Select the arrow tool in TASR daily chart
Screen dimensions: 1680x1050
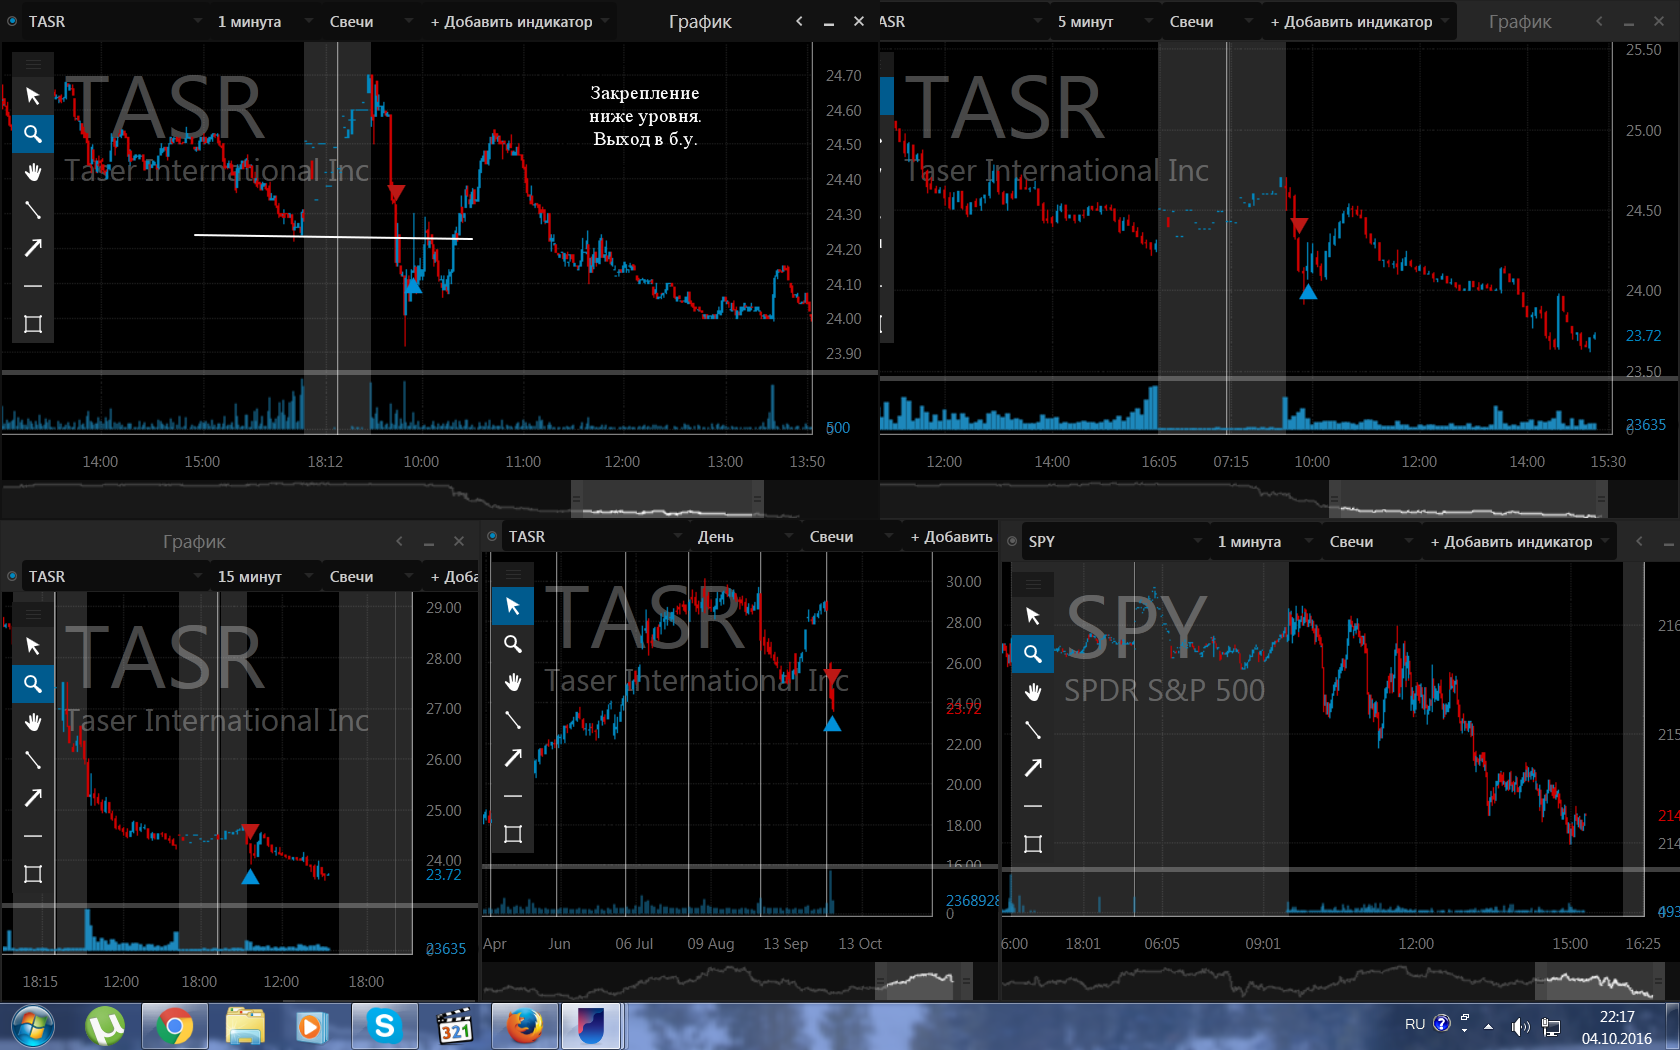click(513, 758)
